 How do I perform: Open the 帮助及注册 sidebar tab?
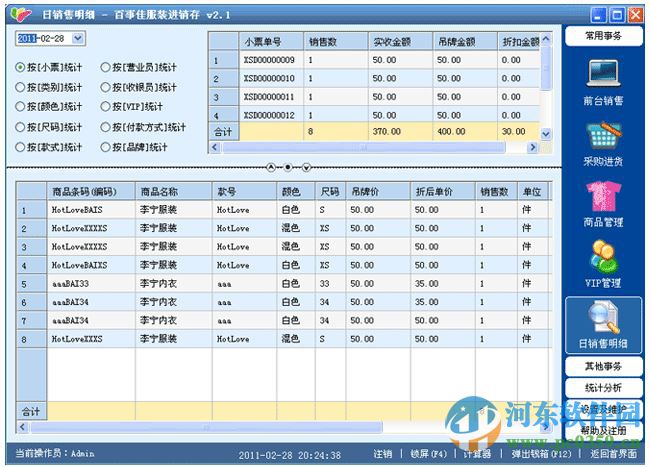(x=604, y=431)
